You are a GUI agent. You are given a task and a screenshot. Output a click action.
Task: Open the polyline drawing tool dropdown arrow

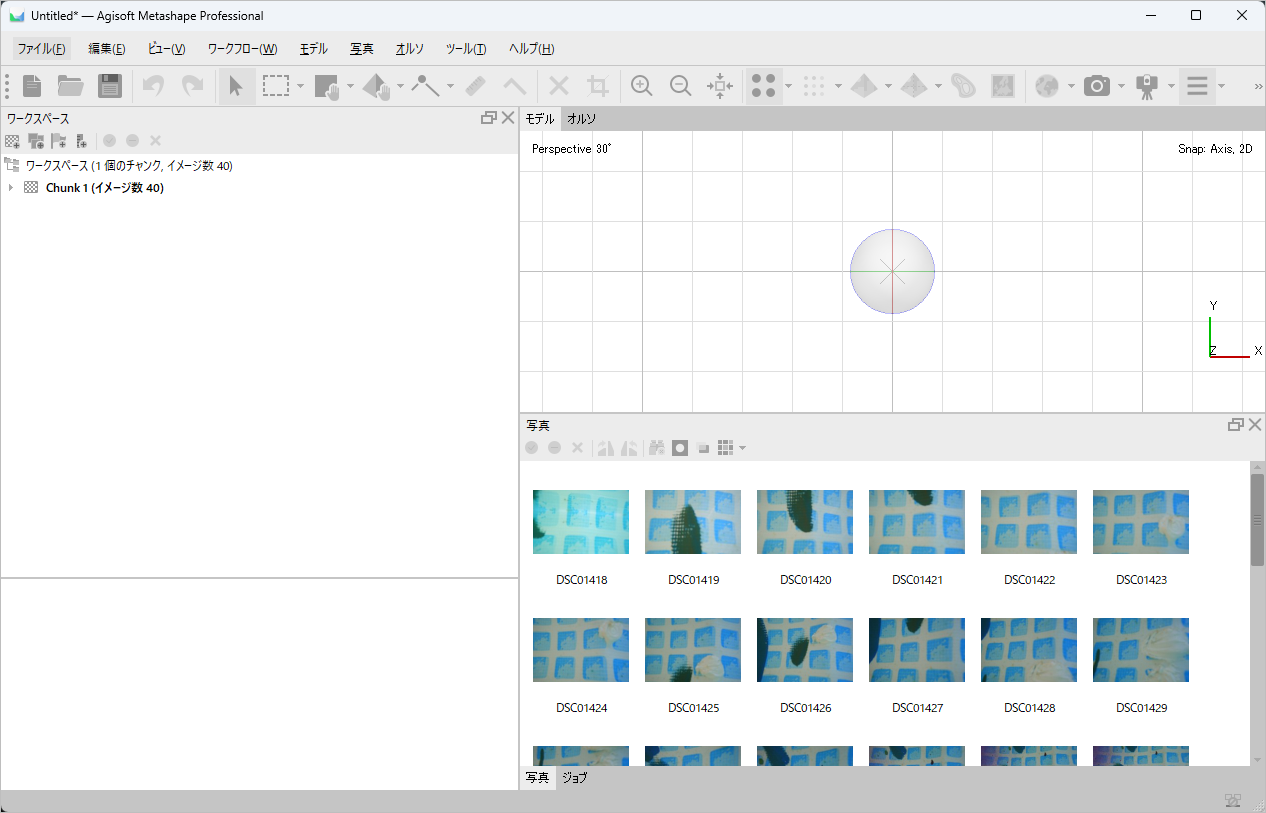point(450,86)
